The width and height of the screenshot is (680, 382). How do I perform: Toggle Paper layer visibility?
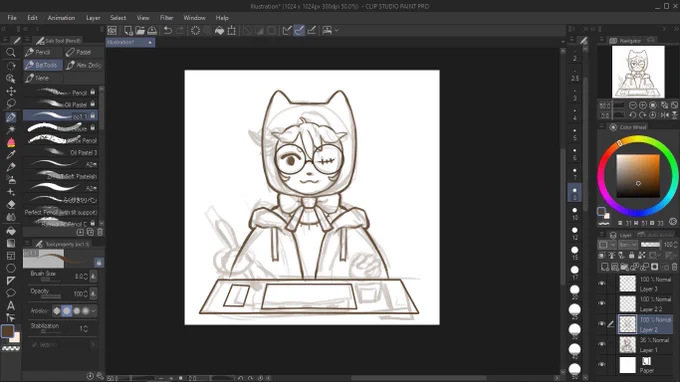point(602,365)
